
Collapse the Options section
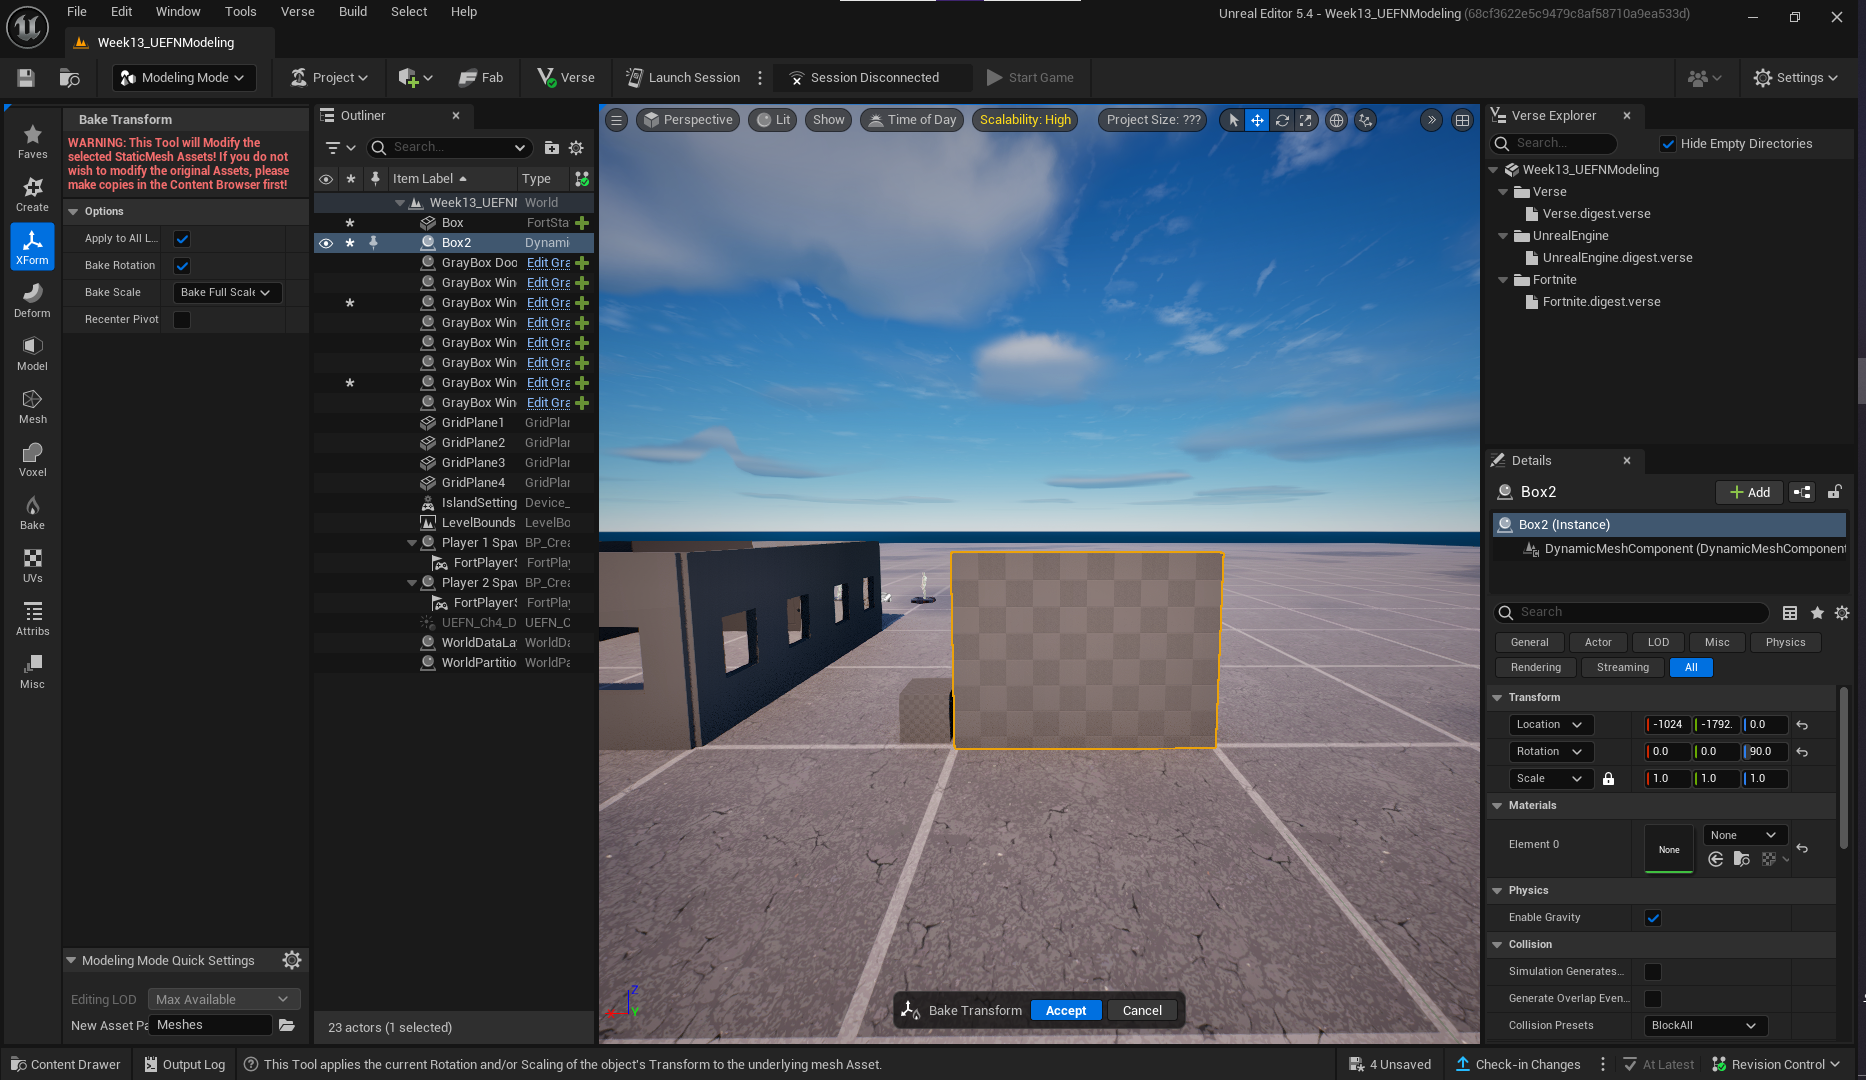[73, 211]
